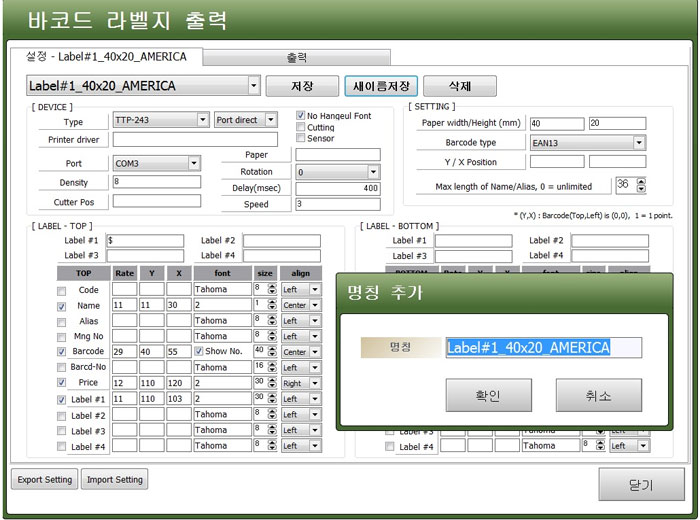Open the COM3 port dropdown
This screenshot has height=520, width=700.
(194, 163)
